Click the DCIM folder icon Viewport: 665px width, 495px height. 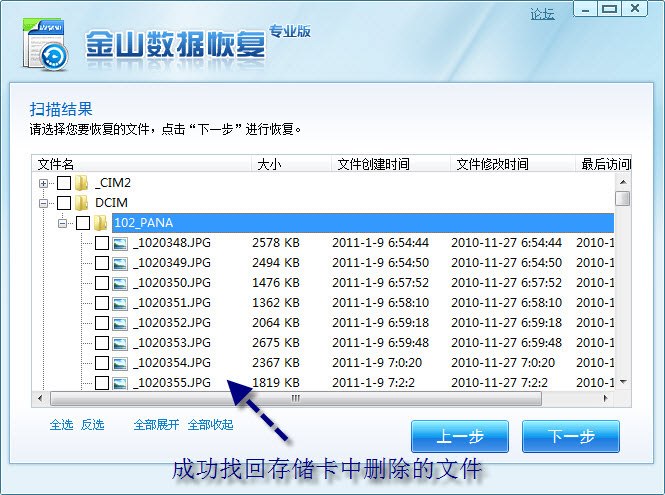tap(81, 203)
